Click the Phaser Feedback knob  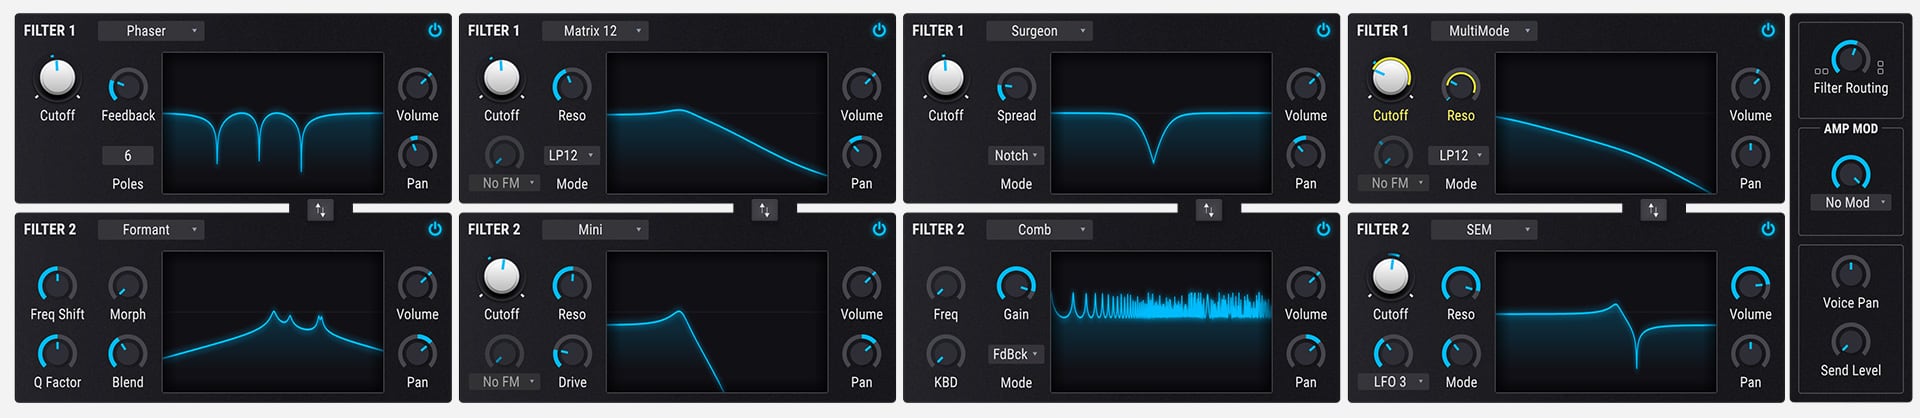coord(128,86)
